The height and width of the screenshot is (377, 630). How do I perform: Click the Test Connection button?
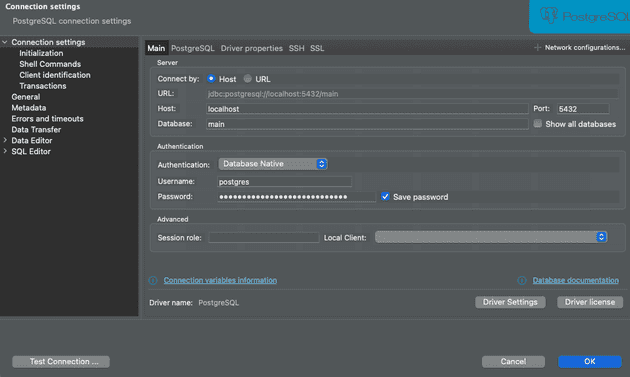click(61, 361)
